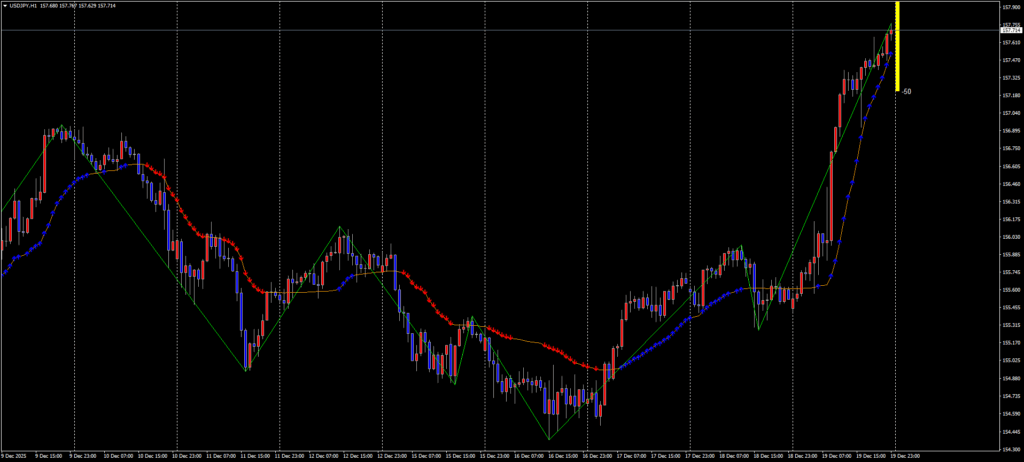Select the current price tag 157.714
Screen dimensions: 1024x462
point(1009,30)
